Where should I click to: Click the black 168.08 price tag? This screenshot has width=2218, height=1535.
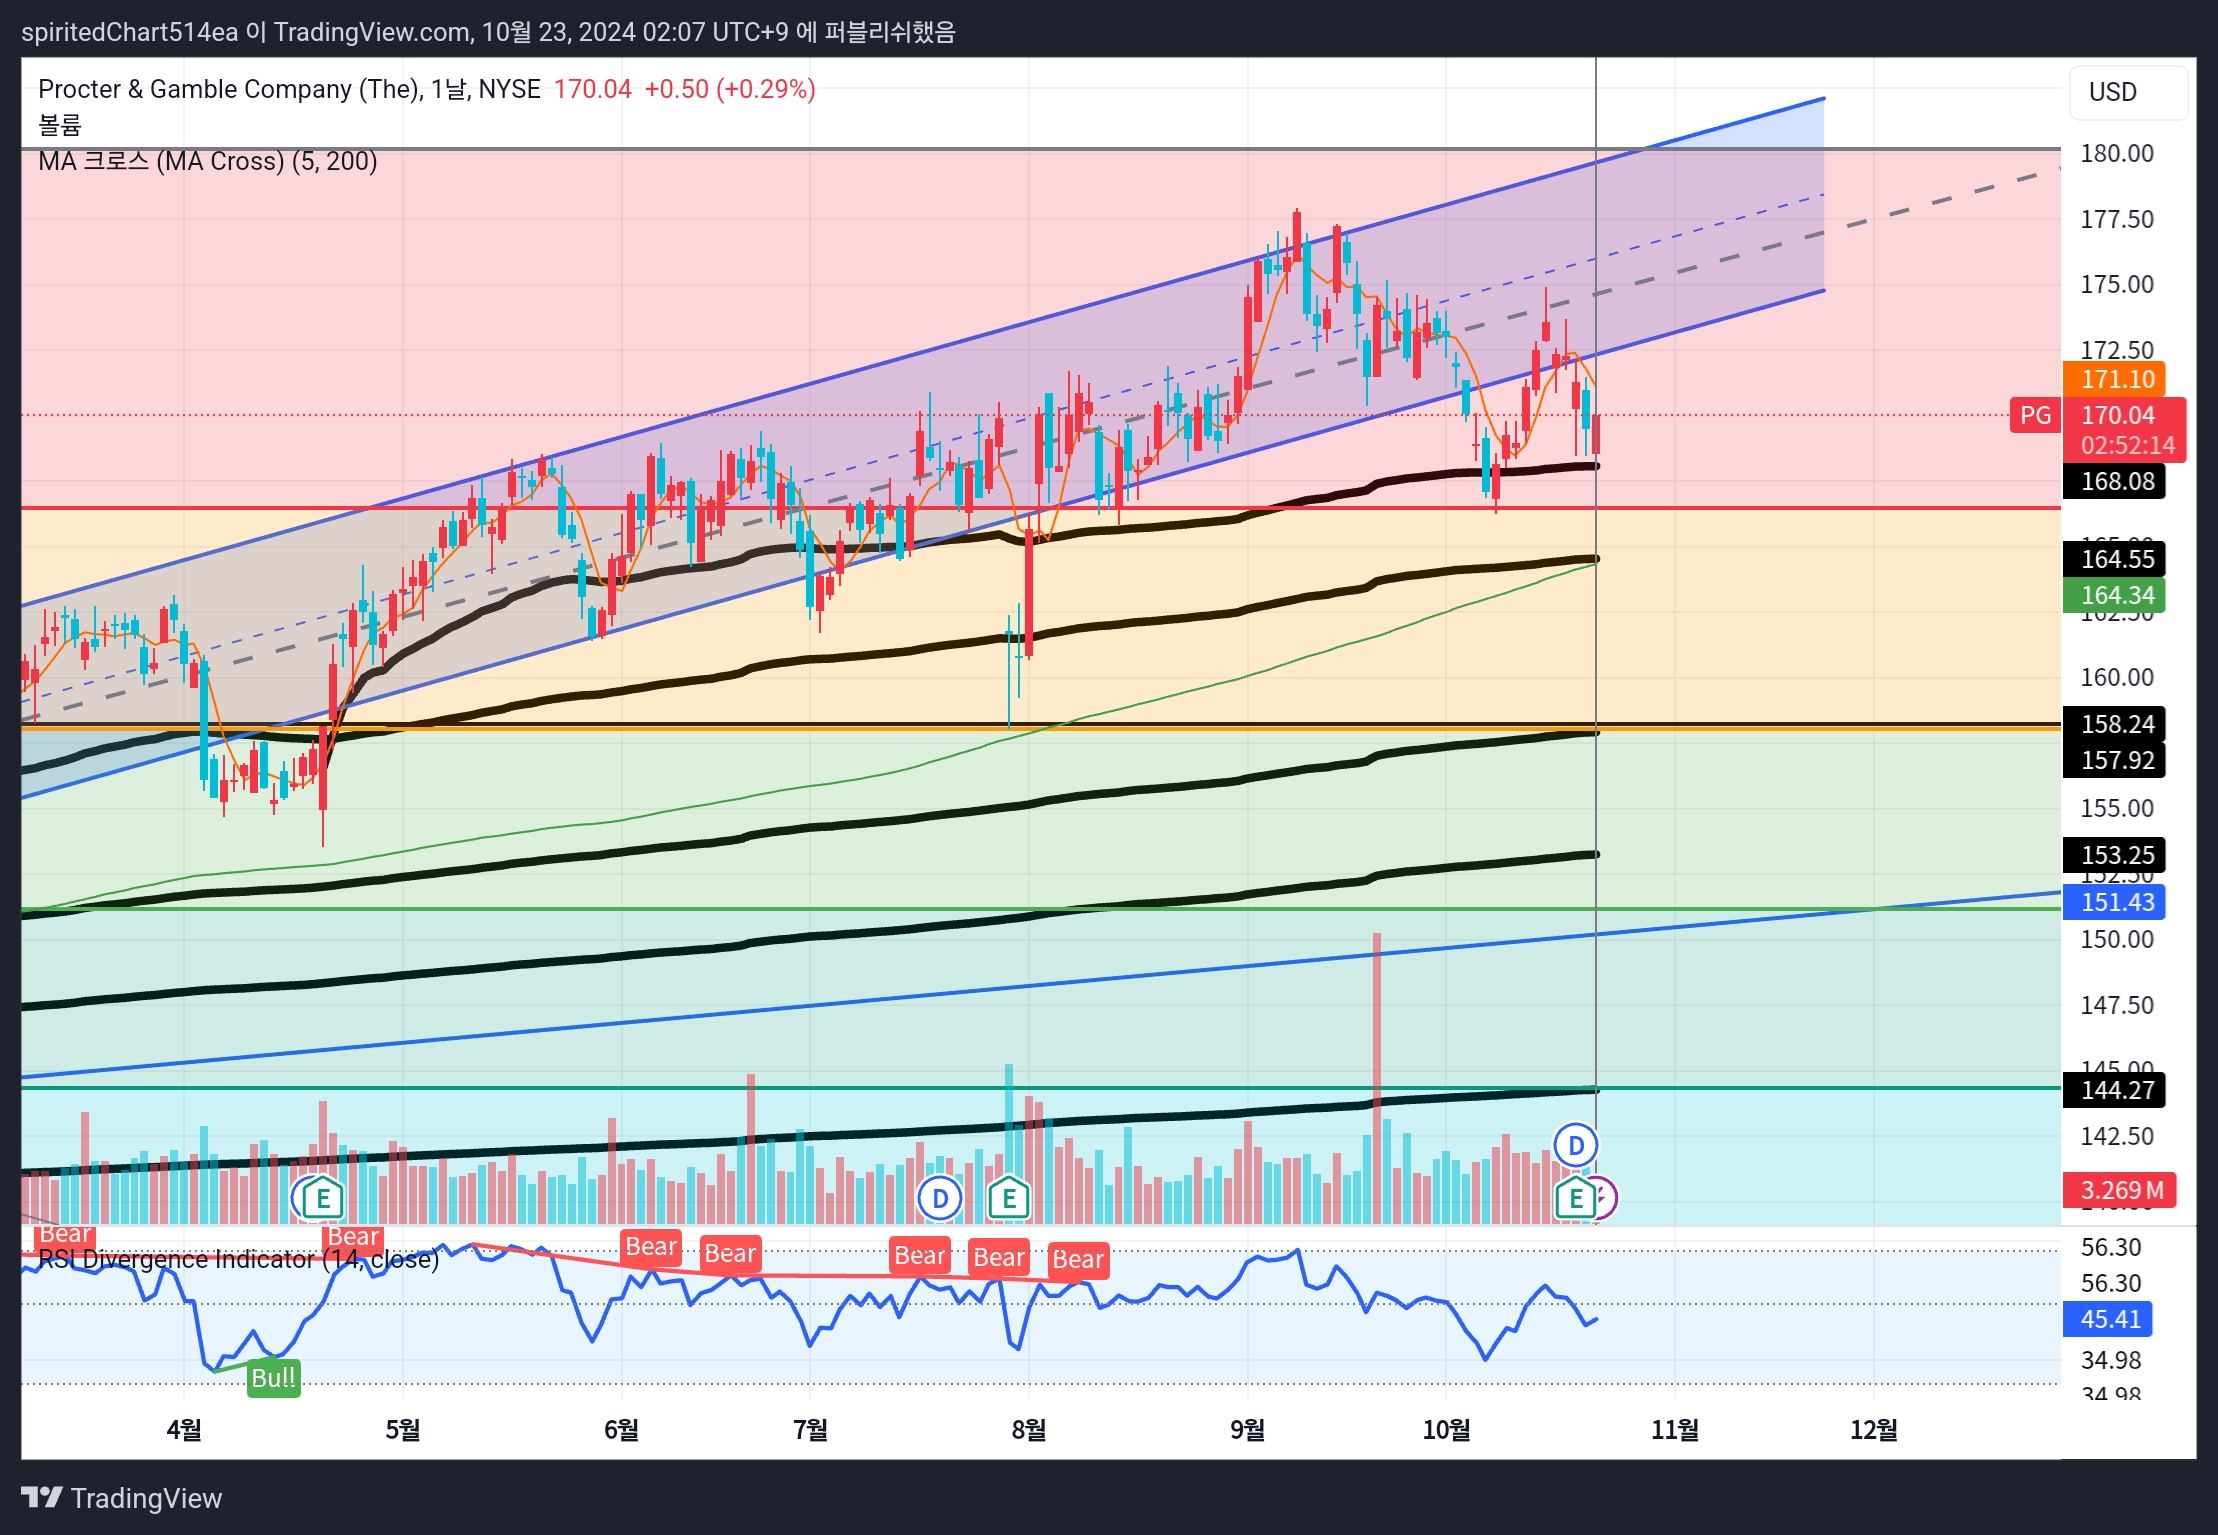point(2114,481)
